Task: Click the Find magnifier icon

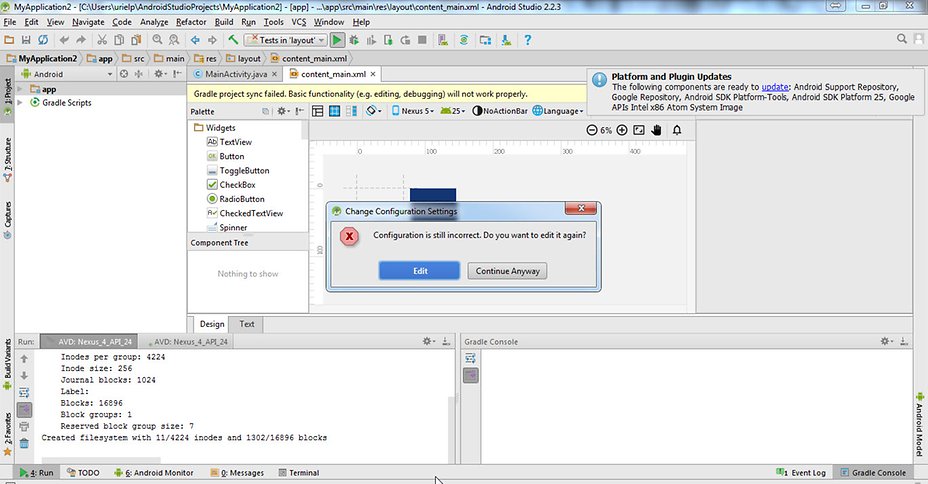Action: click(x=157, y=40)
